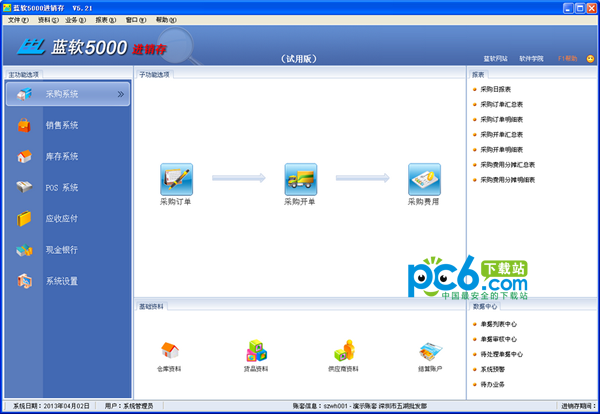The image size is (600, 414).
Task: Open the 采购费用 purchase cost icon
Action: (x=424, y=179)
